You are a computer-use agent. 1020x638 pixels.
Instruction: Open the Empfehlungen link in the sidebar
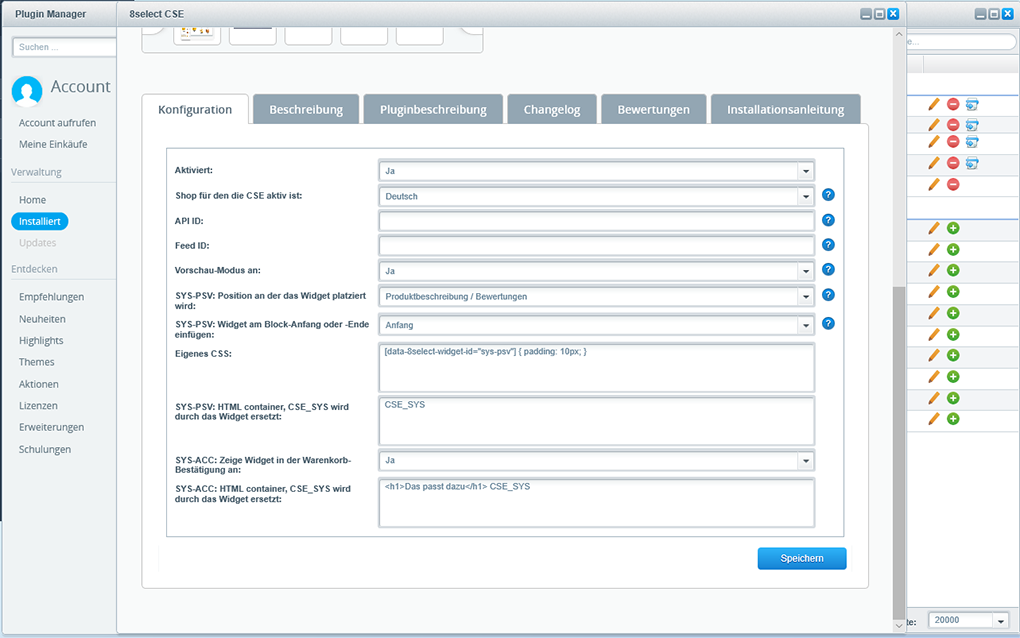point(51,297)
